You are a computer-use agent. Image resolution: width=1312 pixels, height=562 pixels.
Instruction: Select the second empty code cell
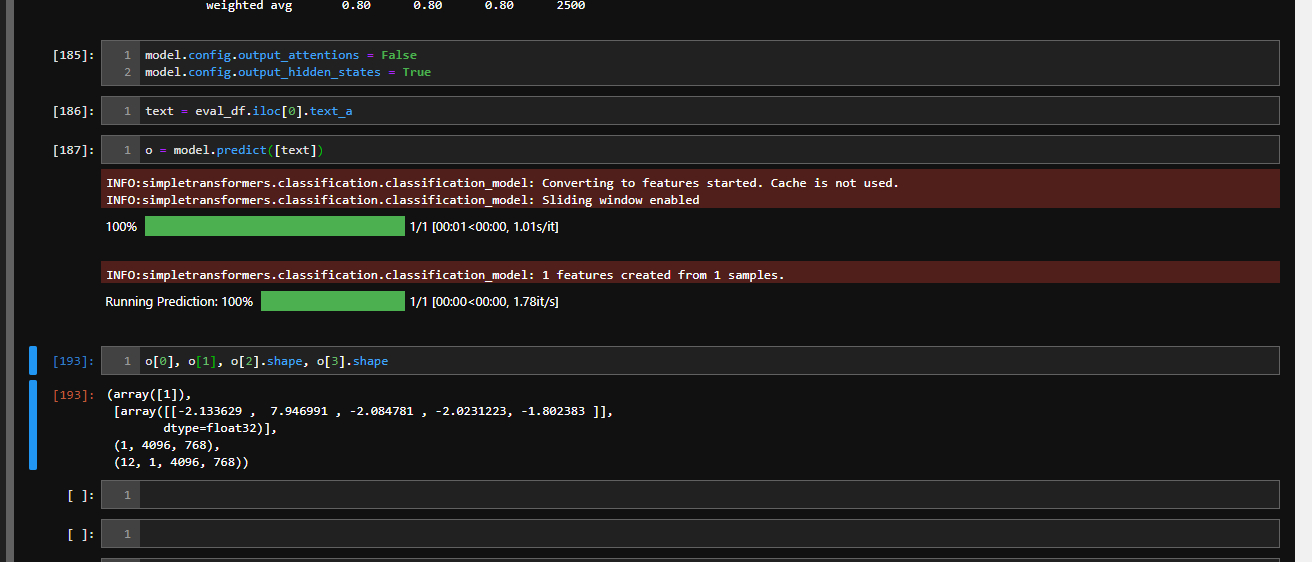[x=691, y=534]
